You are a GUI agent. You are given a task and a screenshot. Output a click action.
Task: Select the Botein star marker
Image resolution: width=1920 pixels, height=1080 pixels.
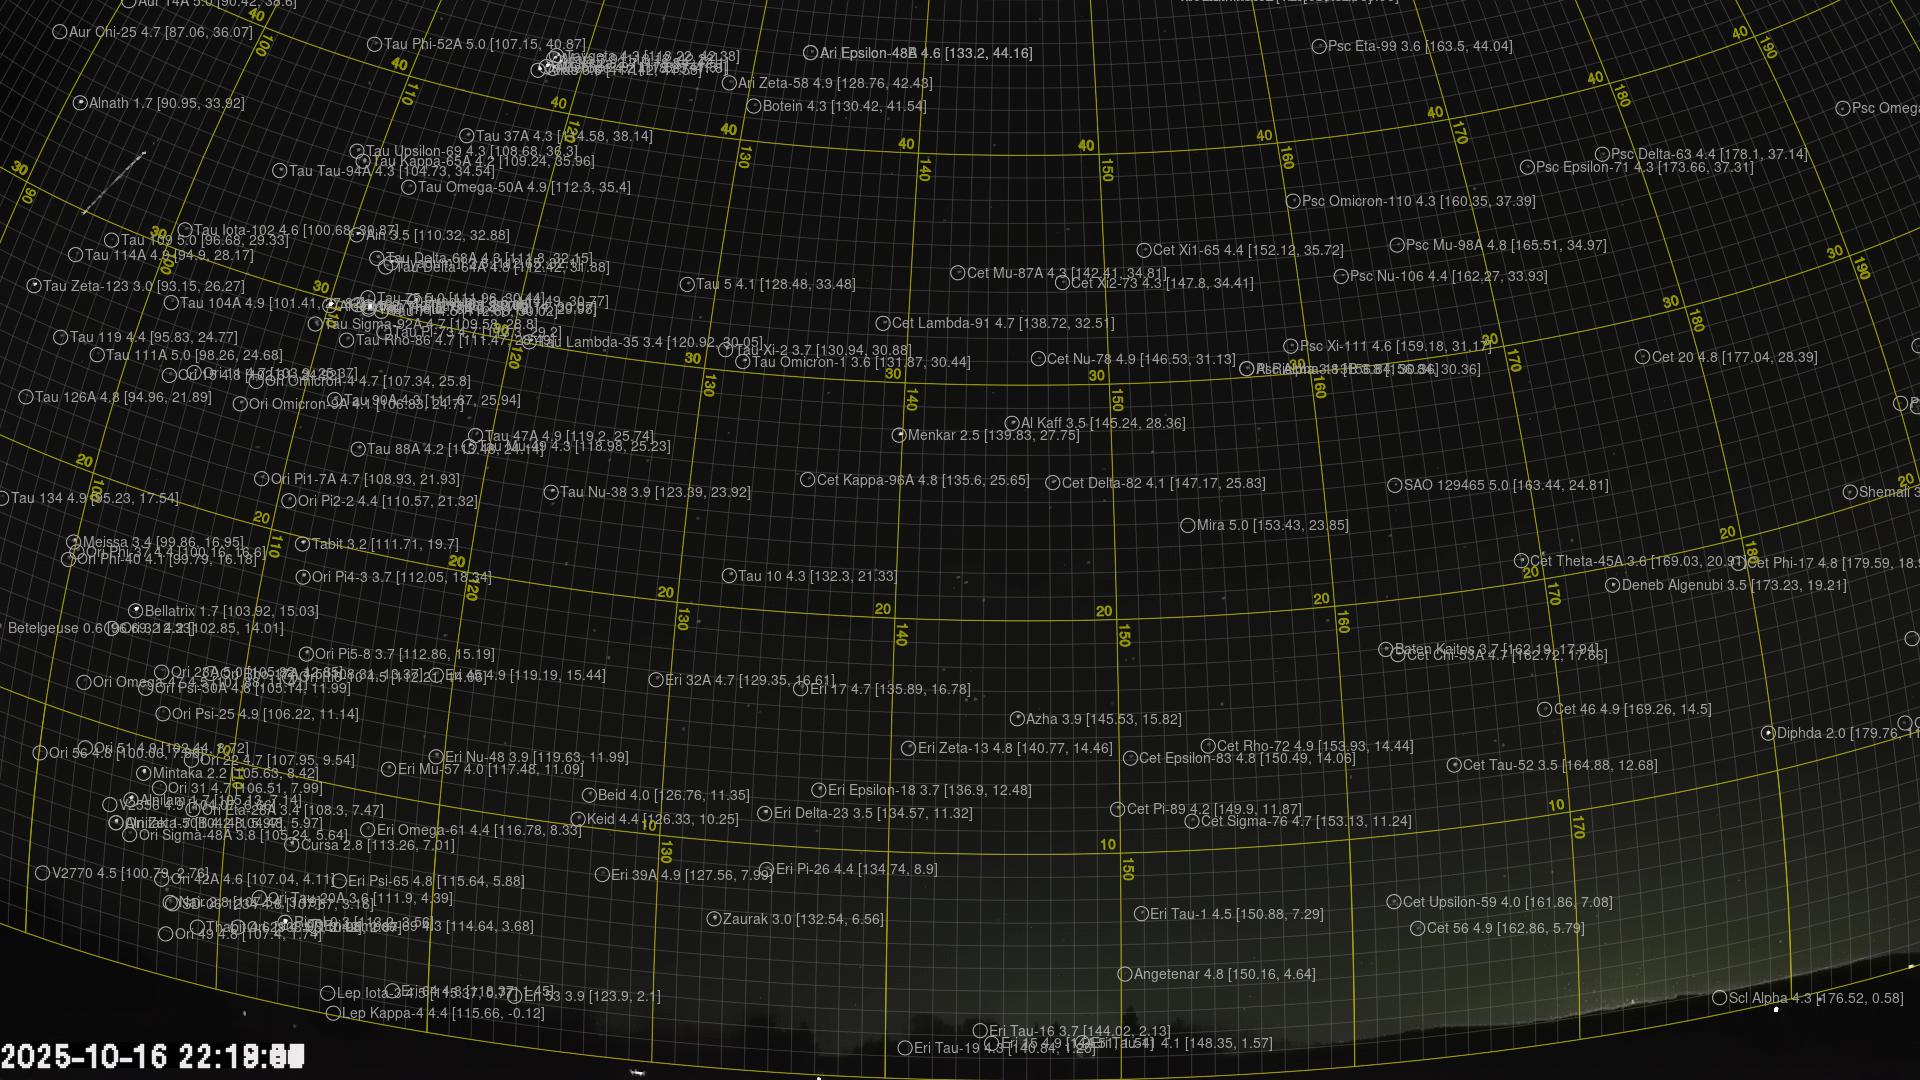coord(754,106)
